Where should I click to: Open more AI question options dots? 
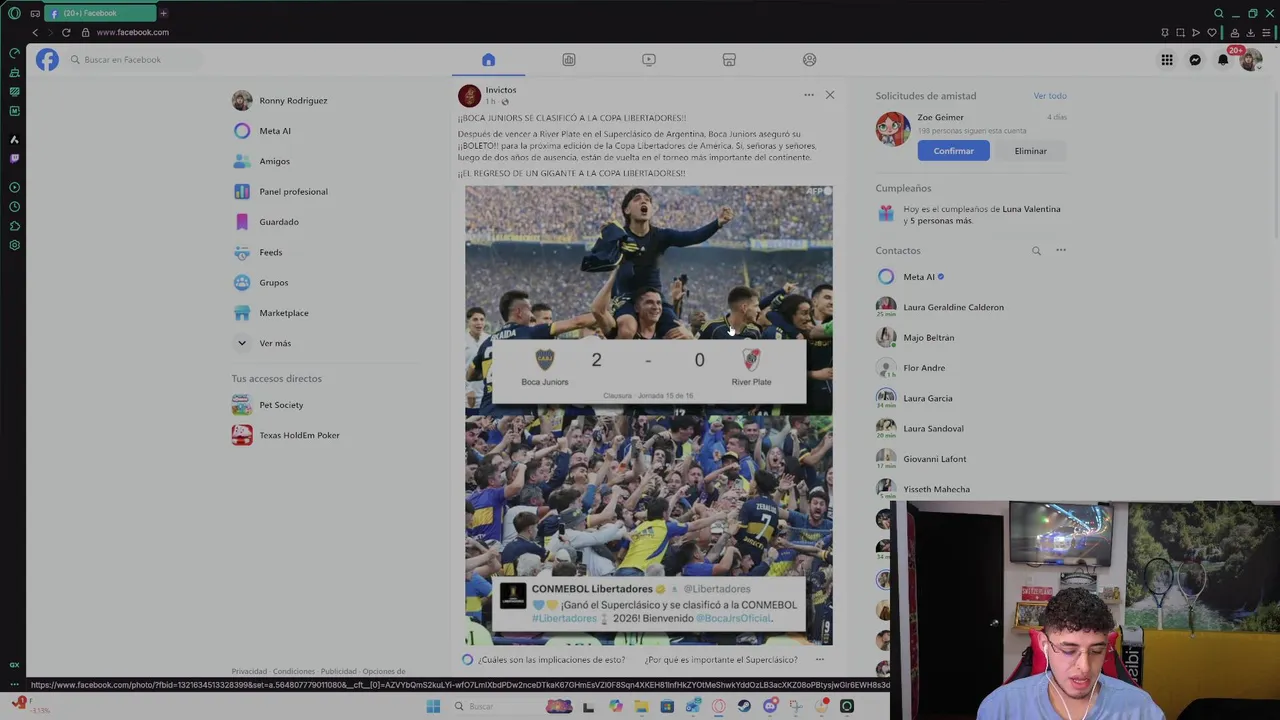click(x=820, y=660)
